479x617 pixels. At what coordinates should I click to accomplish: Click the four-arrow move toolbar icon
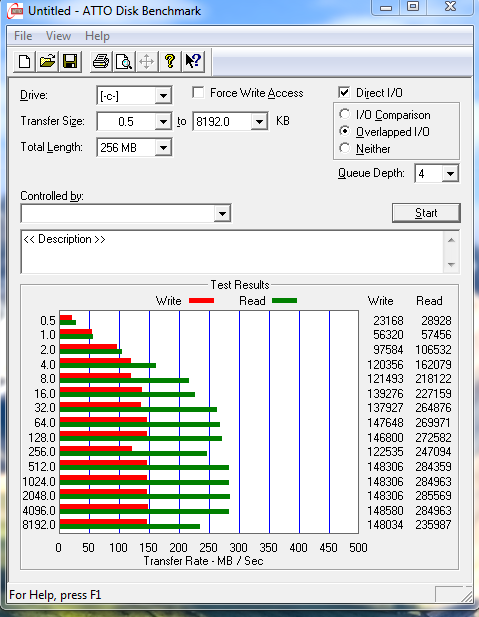pos(146,61)
